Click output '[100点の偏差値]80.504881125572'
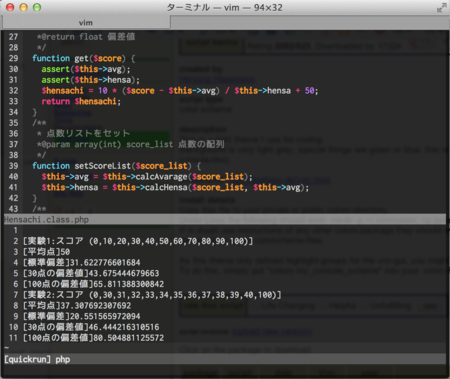450x379 pixels. point(93,338)
